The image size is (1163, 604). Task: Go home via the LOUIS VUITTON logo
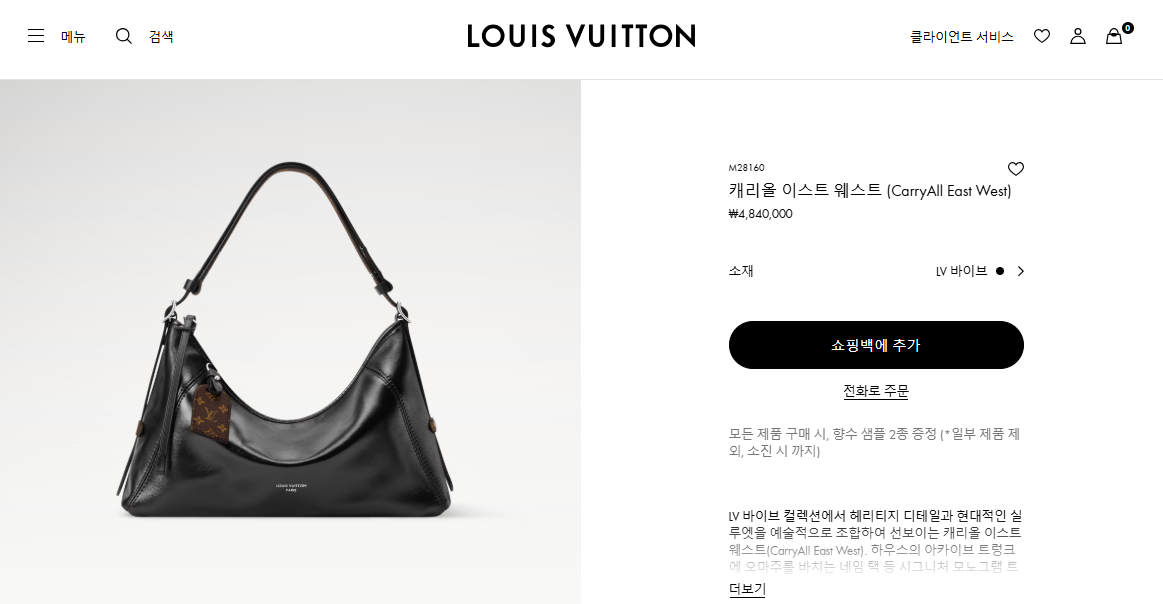[582, 36]
